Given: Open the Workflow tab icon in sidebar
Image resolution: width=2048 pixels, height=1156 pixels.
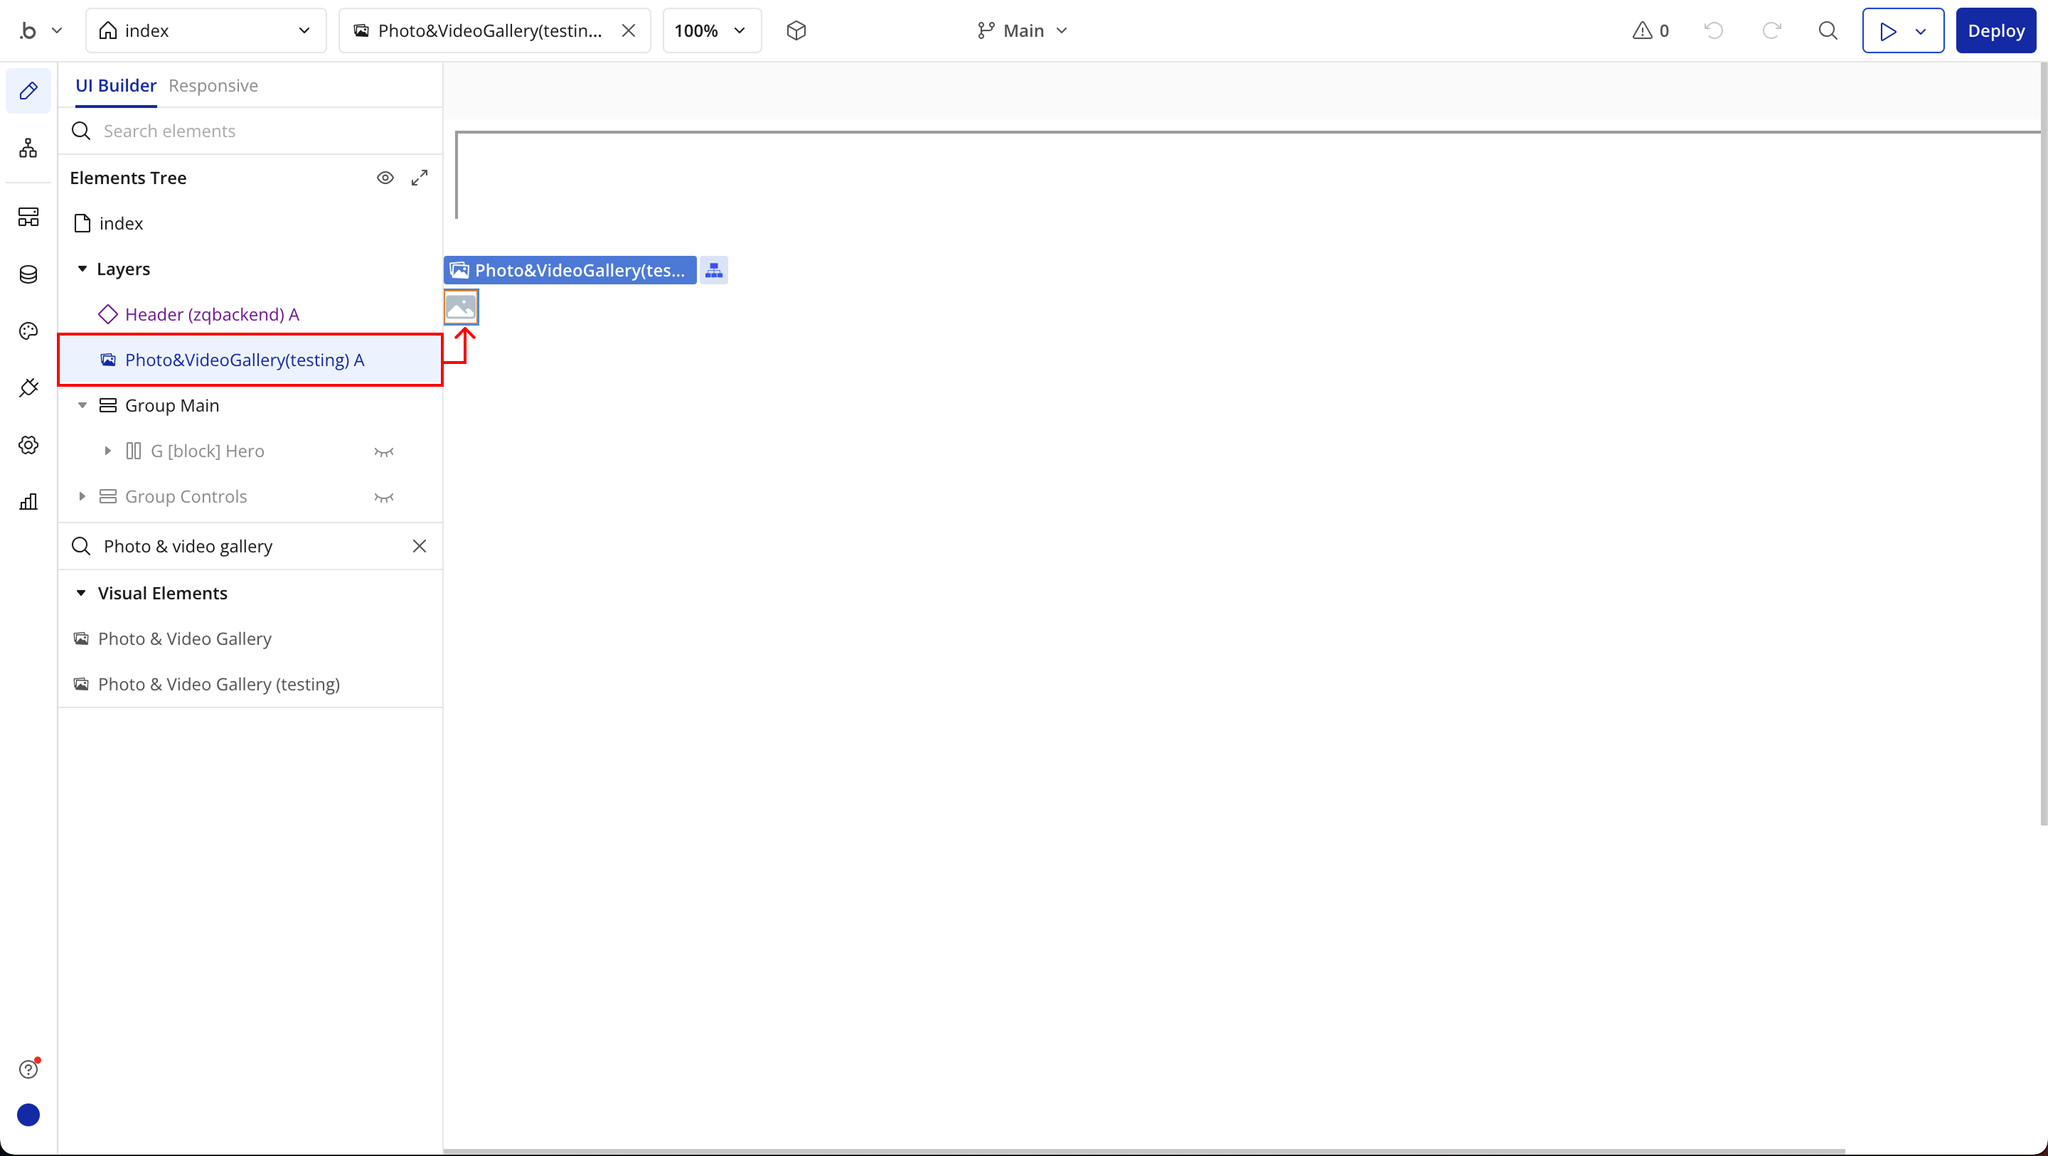Looking at the screenshot, I should click(28, 149).
